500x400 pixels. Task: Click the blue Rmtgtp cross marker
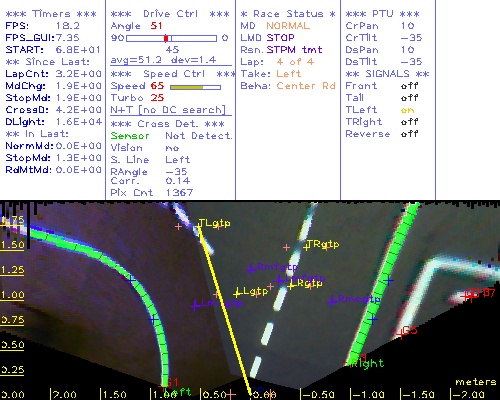251,269
